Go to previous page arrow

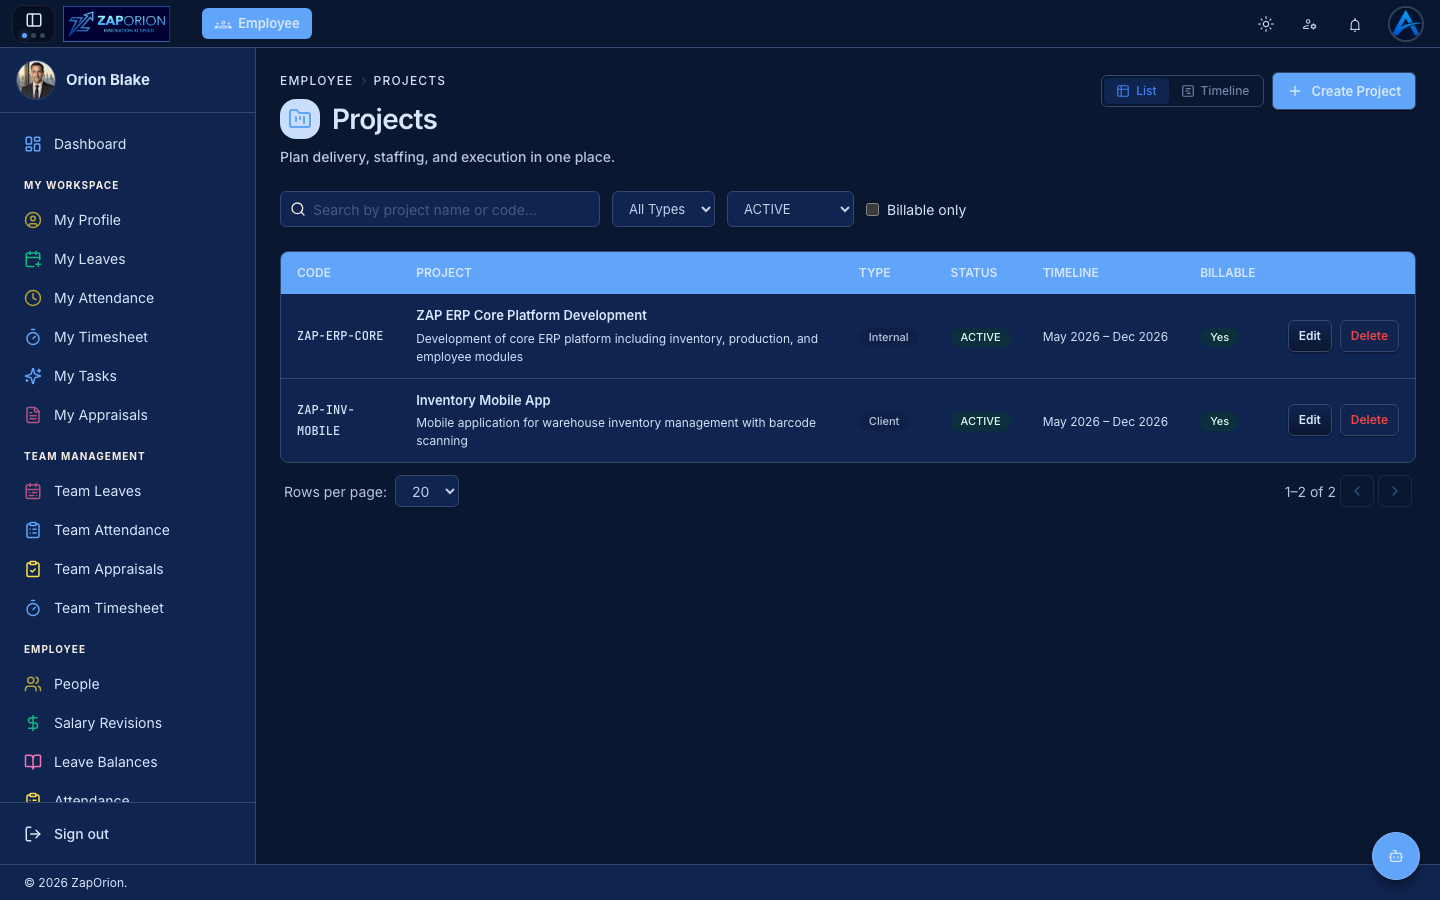(x=1357, y=491)
